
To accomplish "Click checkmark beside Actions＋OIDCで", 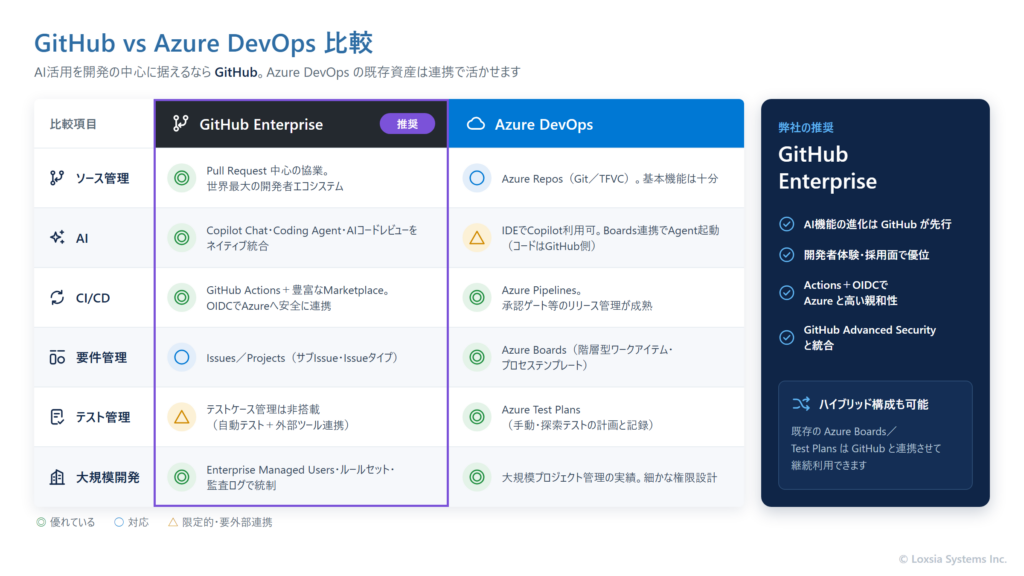I will pyautogui.click(x=787, y=293).
